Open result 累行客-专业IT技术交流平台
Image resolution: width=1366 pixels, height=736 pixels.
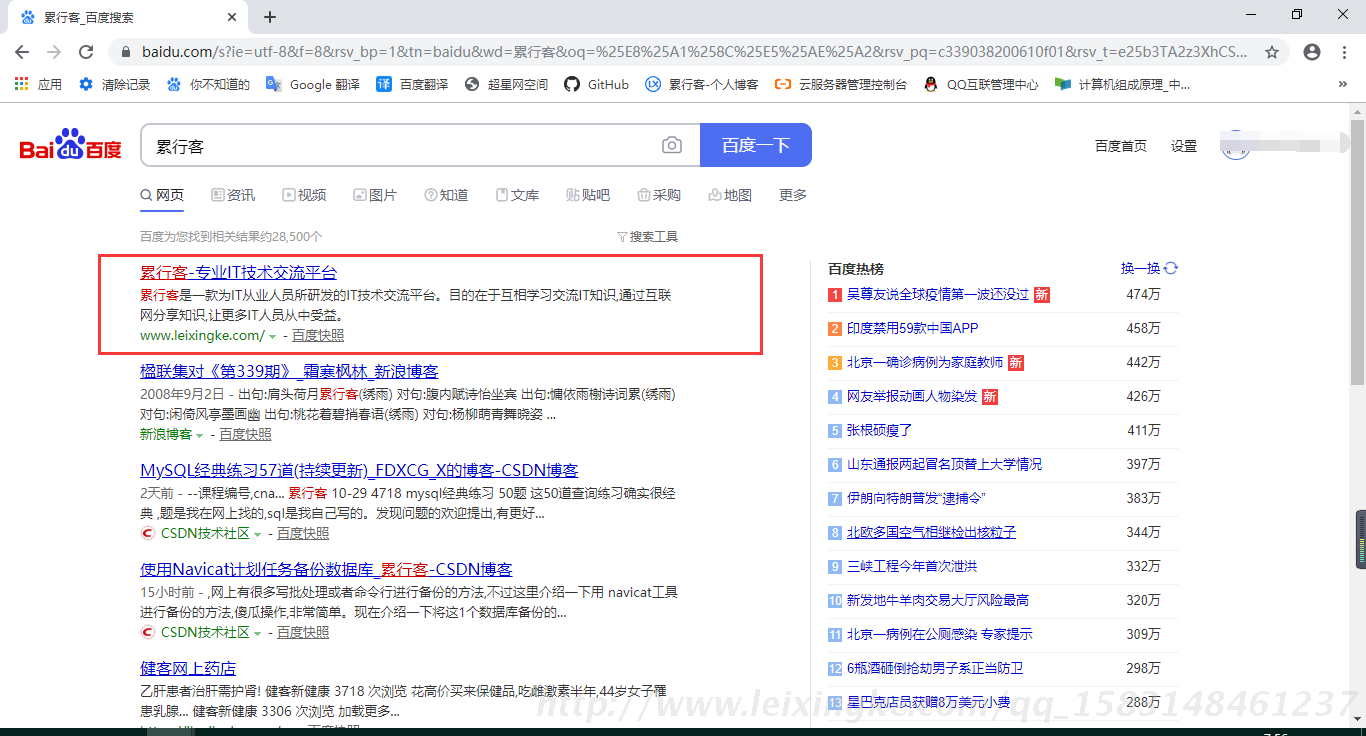pyautogui.click(x=239, y=273)
